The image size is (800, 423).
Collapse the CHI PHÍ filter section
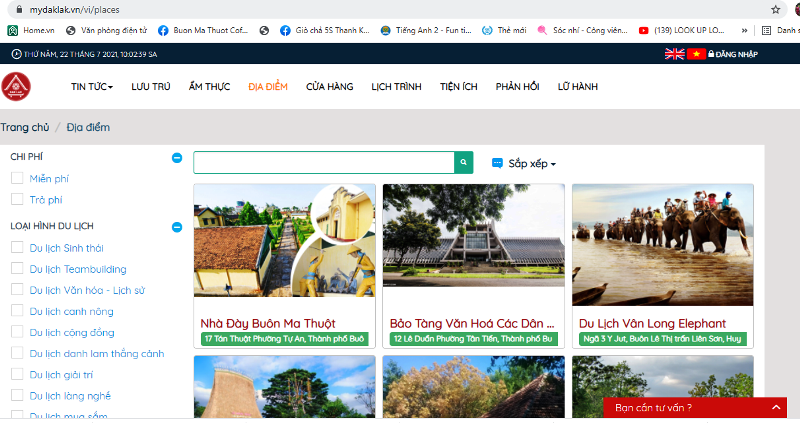coord(177,158)
